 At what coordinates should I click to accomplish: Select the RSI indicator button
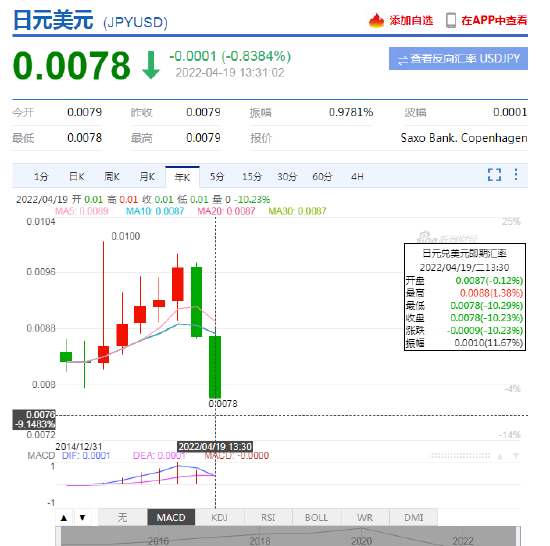click(268, 517)
